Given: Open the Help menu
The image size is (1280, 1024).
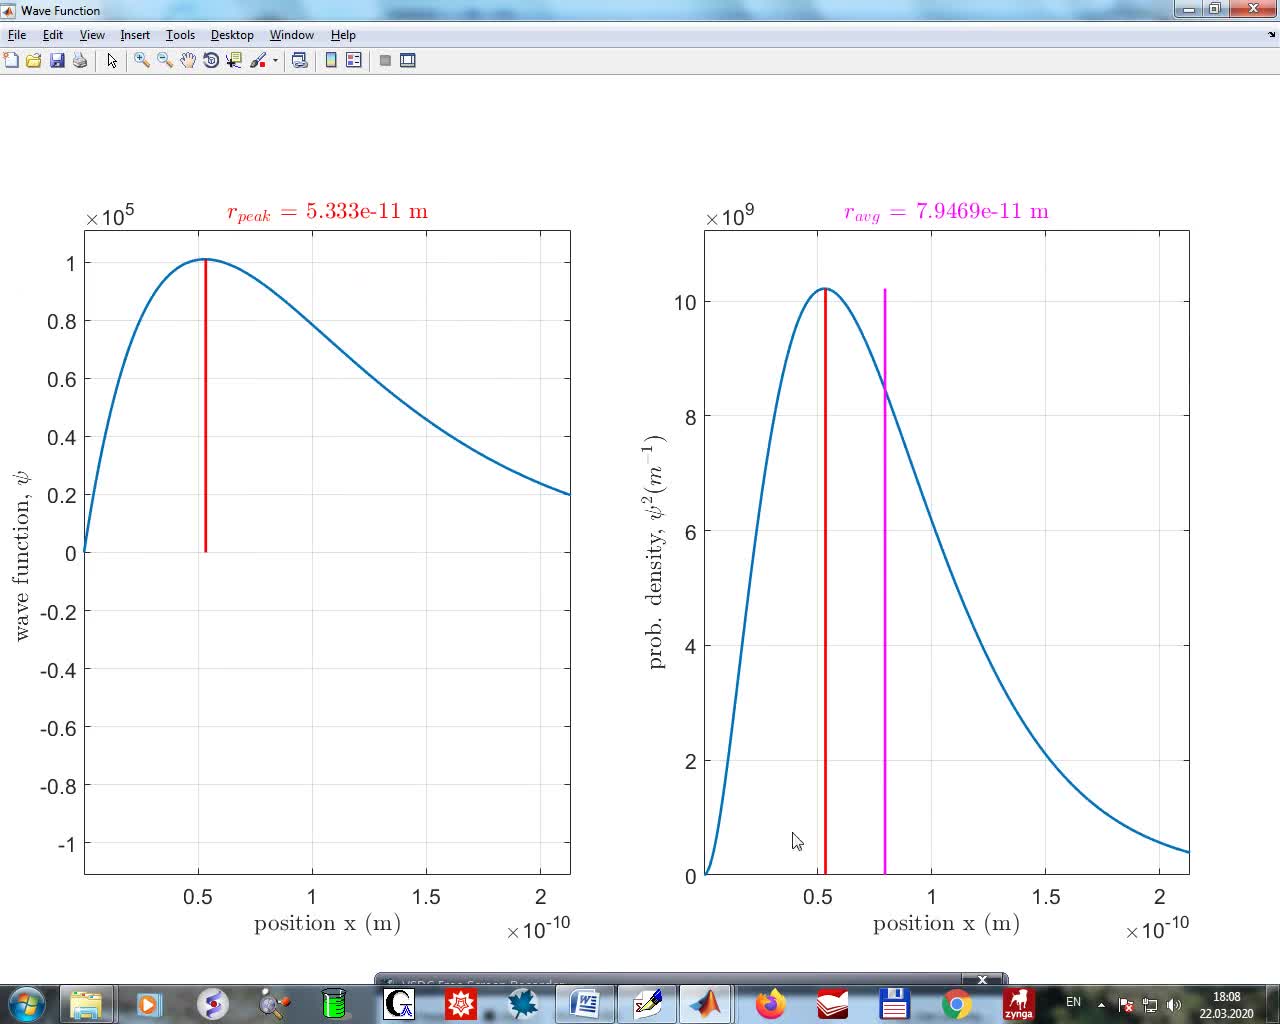Looking at the screenshot, I should (x=343, y=34).
